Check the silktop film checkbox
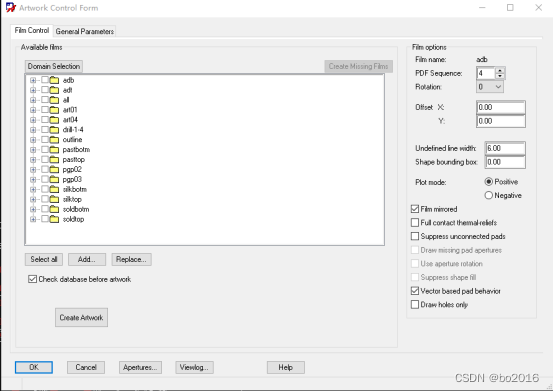This screenshot has width=554, height=392. 45,199
